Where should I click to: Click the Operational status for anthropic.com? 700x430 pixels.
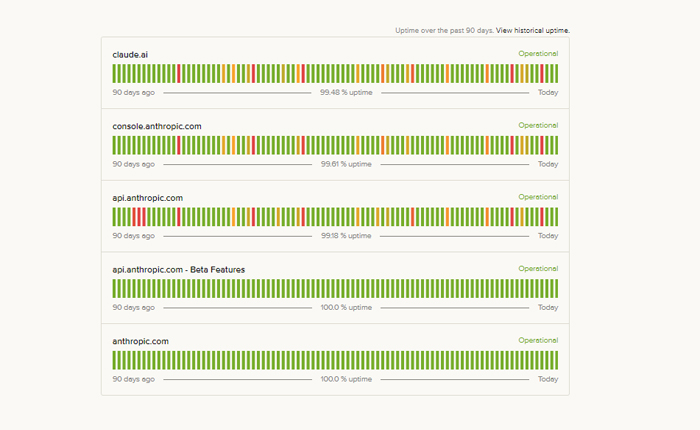pos(538,341)
